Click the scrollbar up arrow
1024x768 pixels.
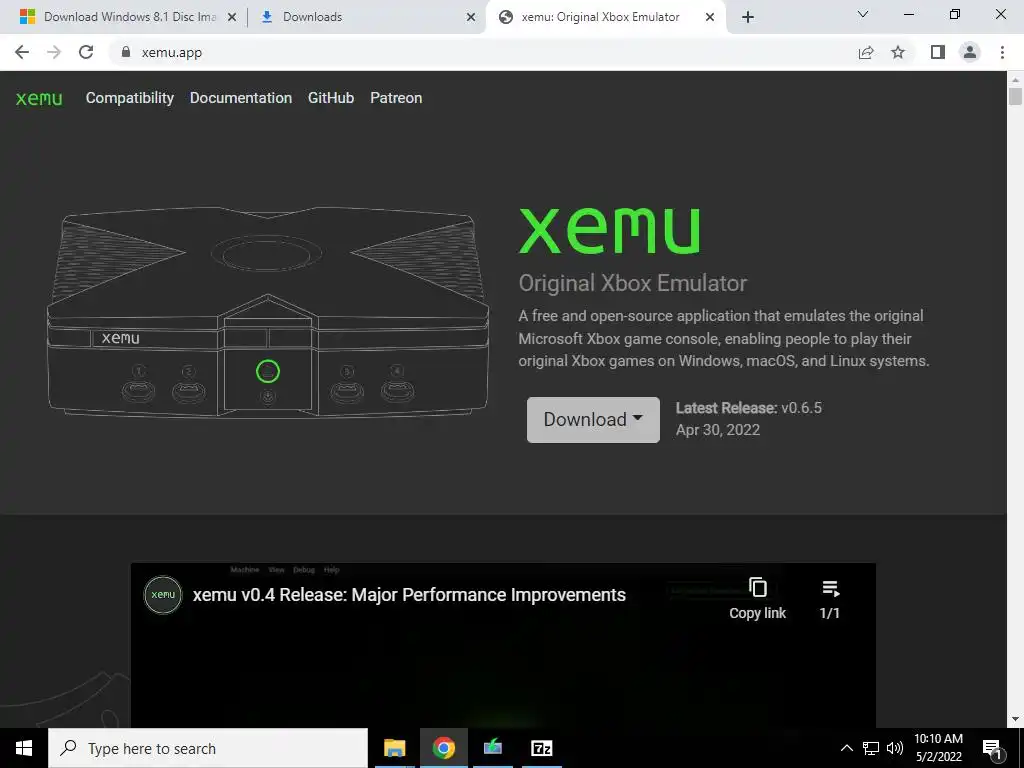click(1015, 80)
